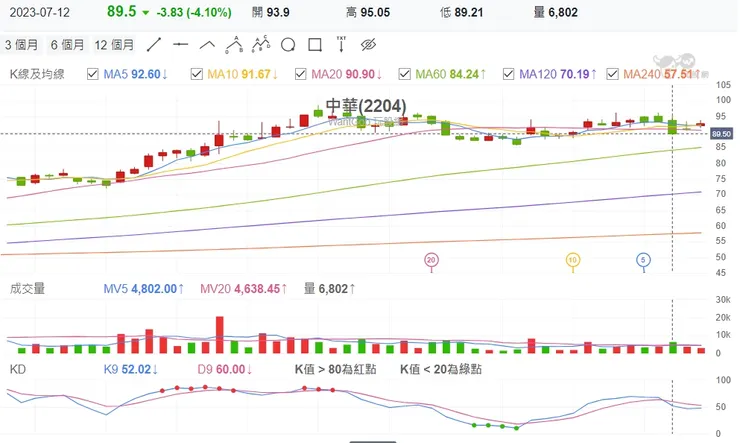Click the 量 6,802 volume in header
Screen dimensions: 740x443
556,12
